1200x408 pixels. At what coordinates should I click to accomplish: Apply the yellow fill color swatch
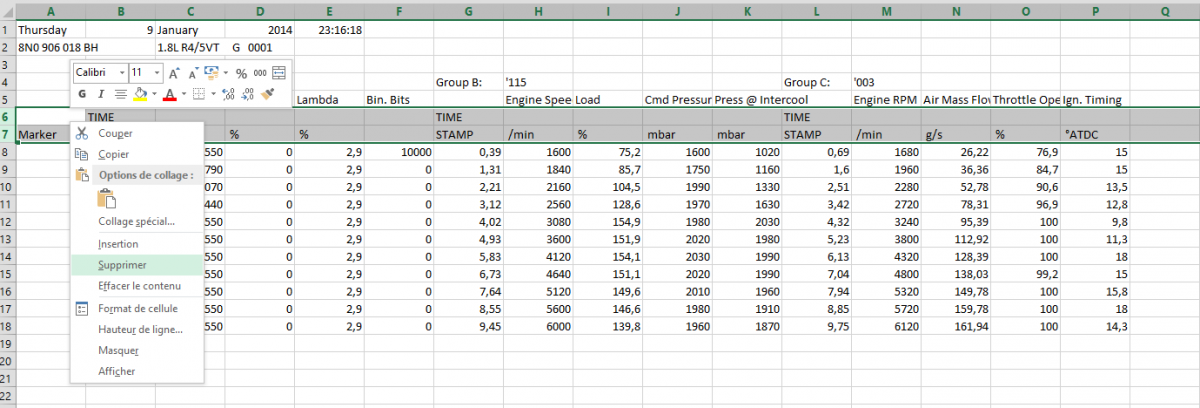point(140,94)
